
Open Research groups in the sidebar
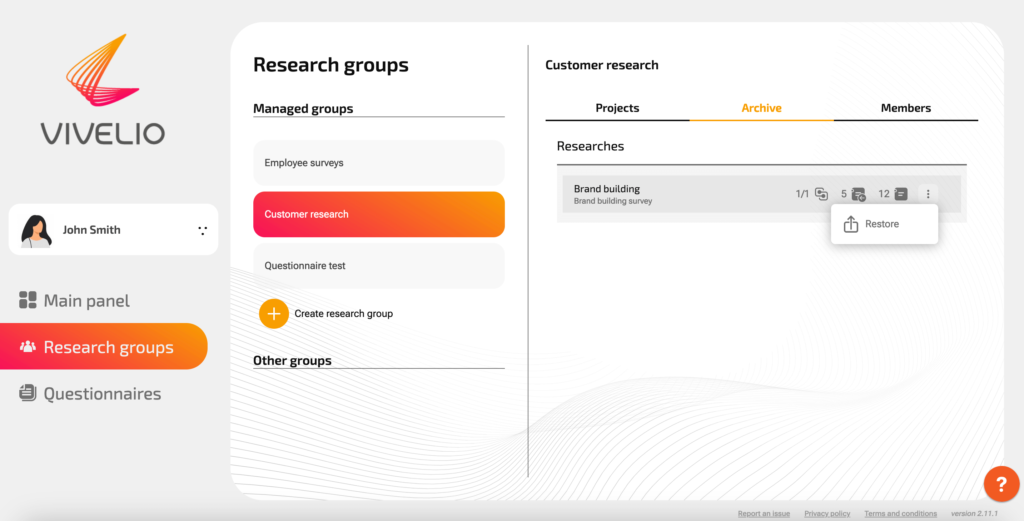pyautogui.click(x=104, y=347)
